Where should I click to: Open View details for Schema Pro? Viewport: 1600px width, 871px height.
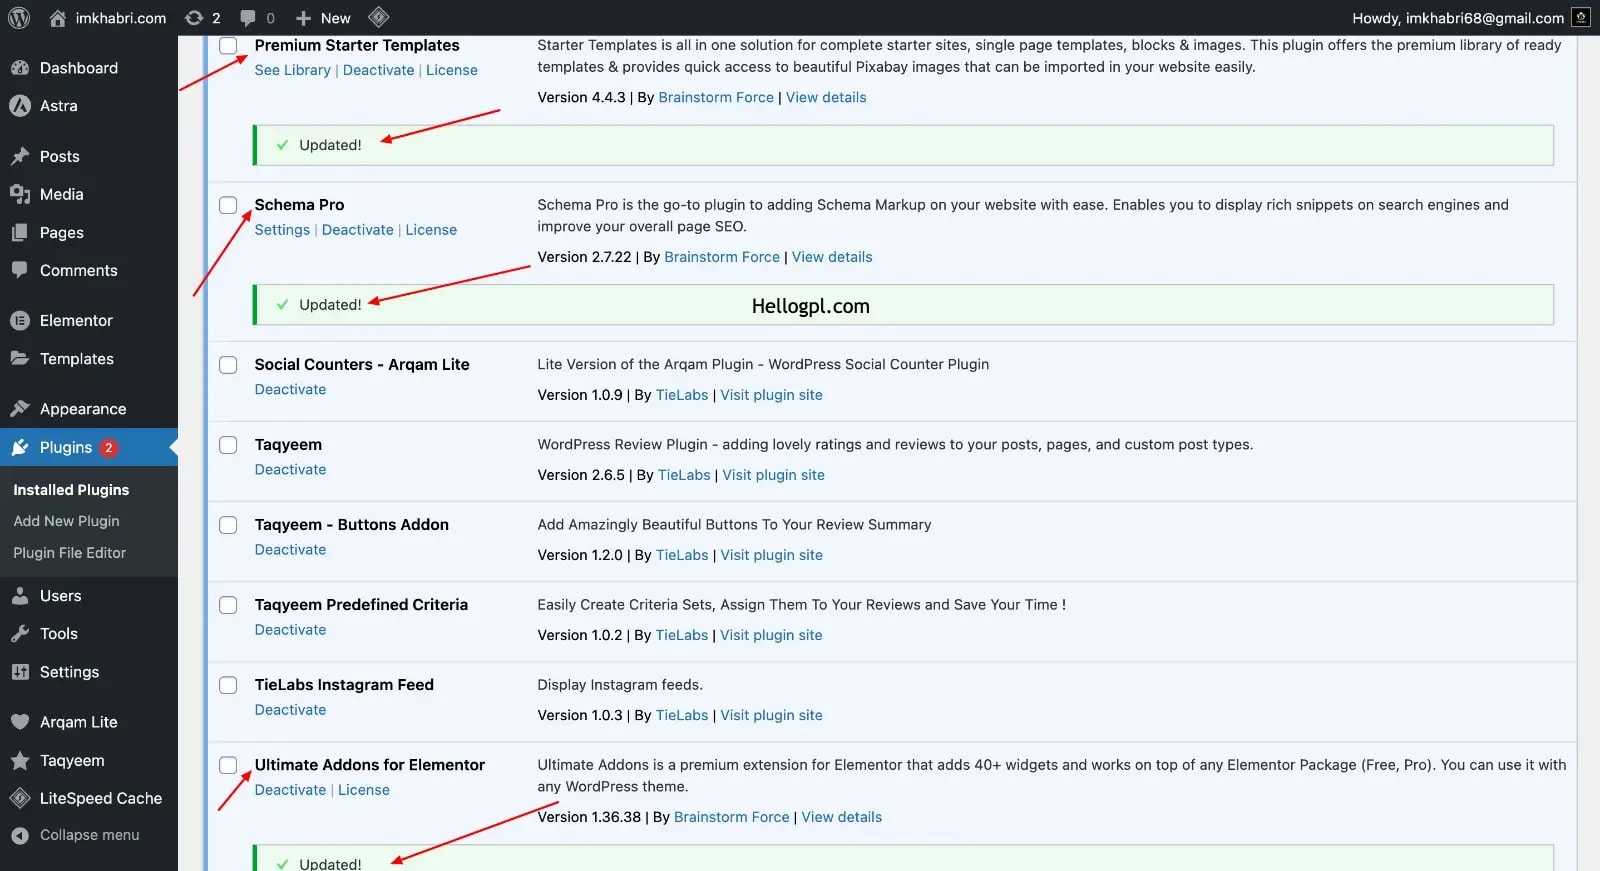[x=832, y=257]
